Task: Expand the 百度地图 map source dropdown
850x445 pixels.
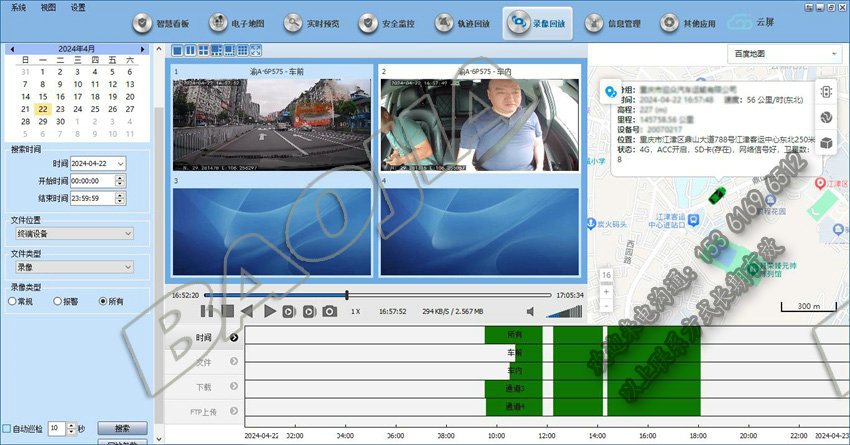Action: [785, 53]
